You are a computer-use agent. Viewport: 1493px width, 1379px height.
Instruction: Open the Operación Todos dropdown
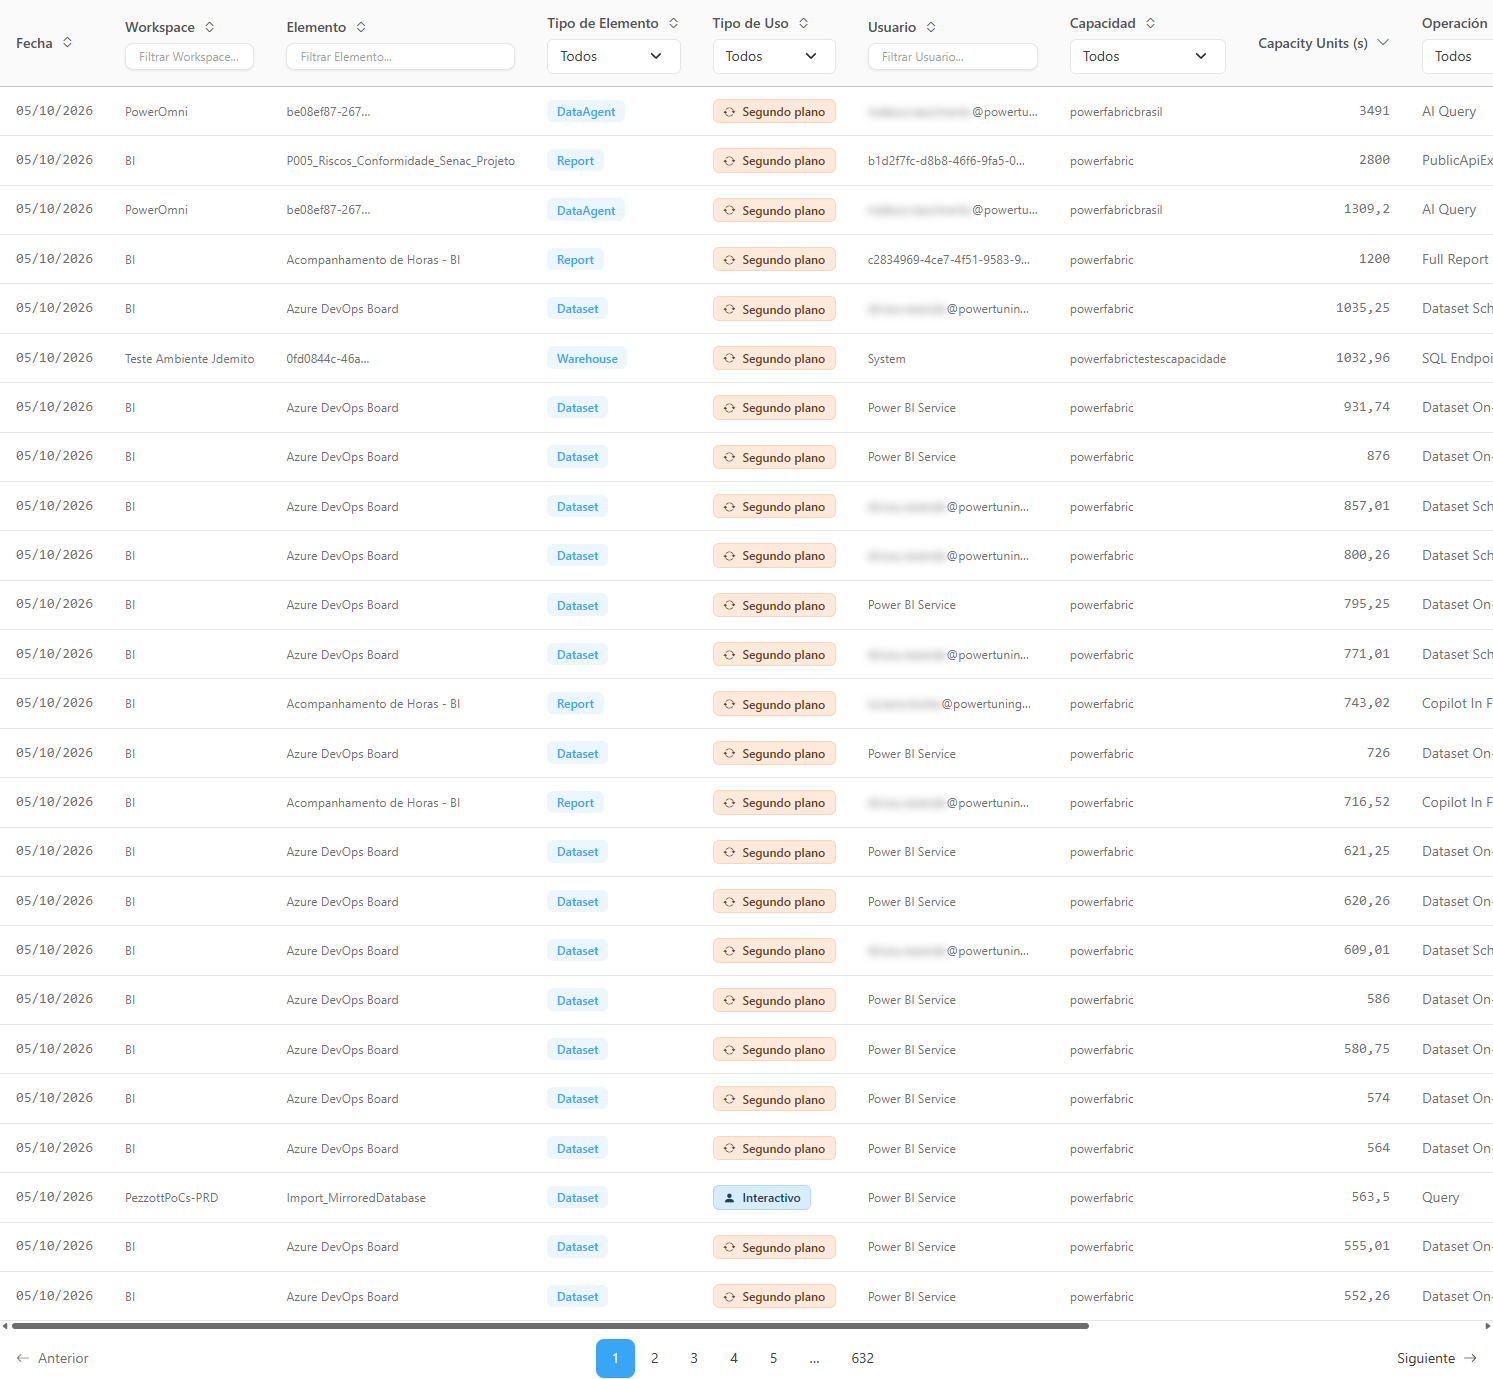(1457, 56)
